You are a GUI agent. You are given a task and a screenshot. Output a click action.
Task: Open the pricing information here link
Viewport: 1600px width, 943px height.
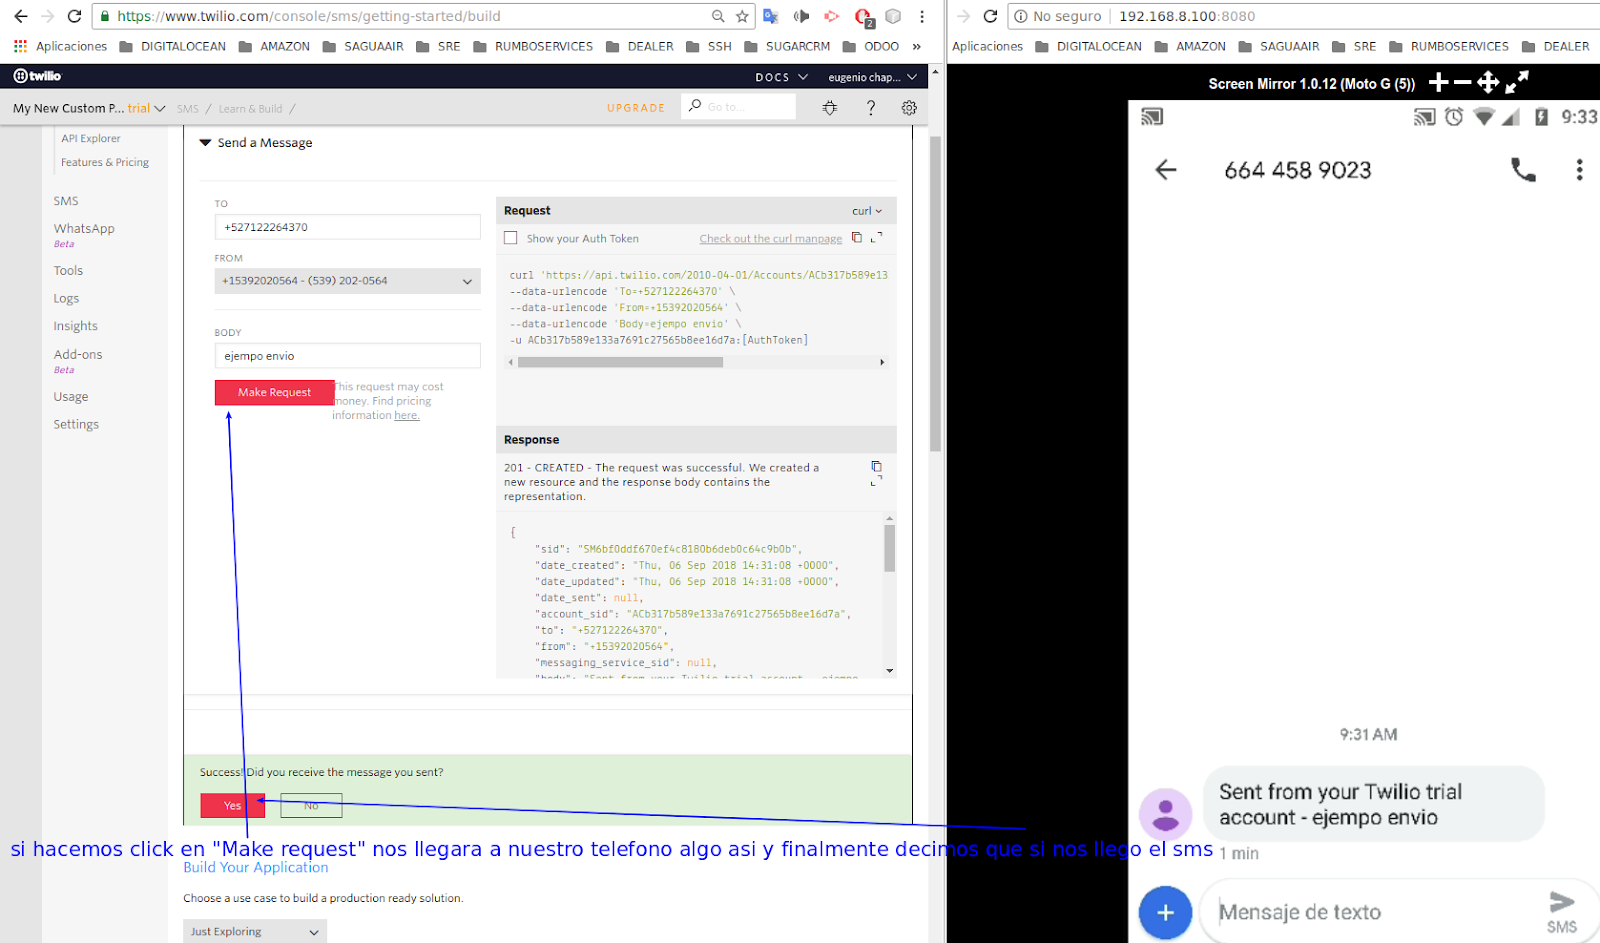click(x=407, y=416)
